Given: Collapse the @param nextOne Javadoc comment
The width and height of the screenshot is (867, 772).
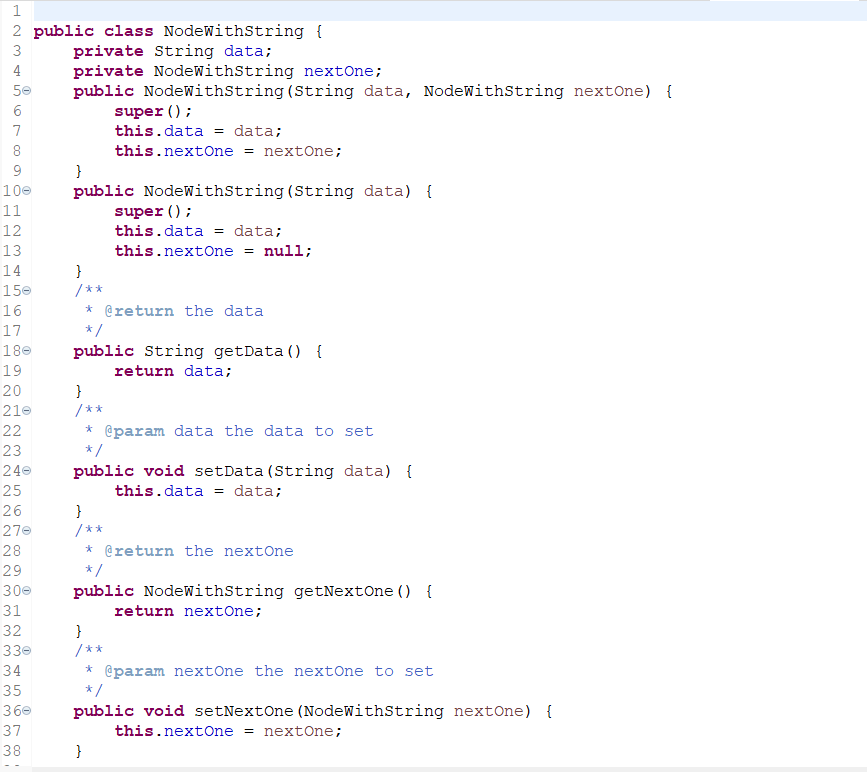Looking at the screenshot, I should tap(26, 650).
